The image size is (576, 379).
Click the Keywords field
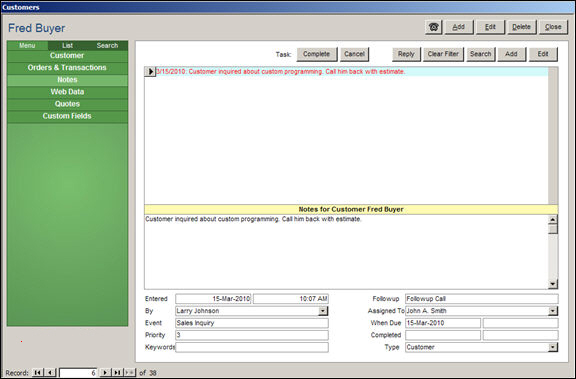pos(252,347)
